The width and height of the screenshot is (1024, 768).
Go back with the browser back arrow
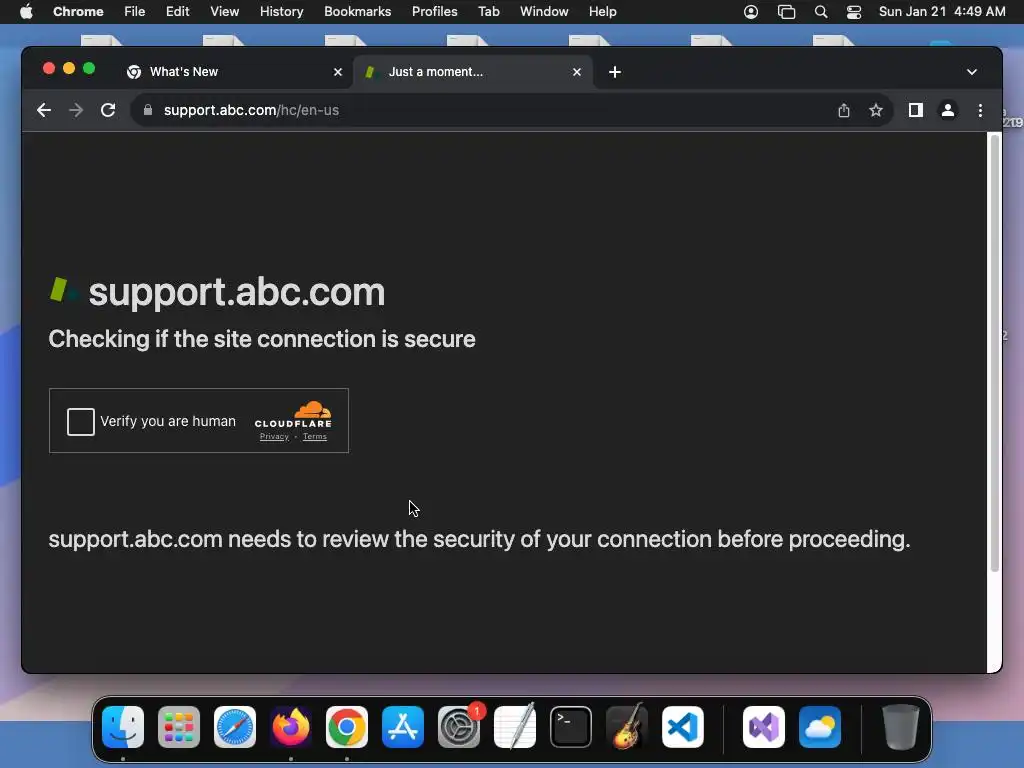(x=44, y=110)
